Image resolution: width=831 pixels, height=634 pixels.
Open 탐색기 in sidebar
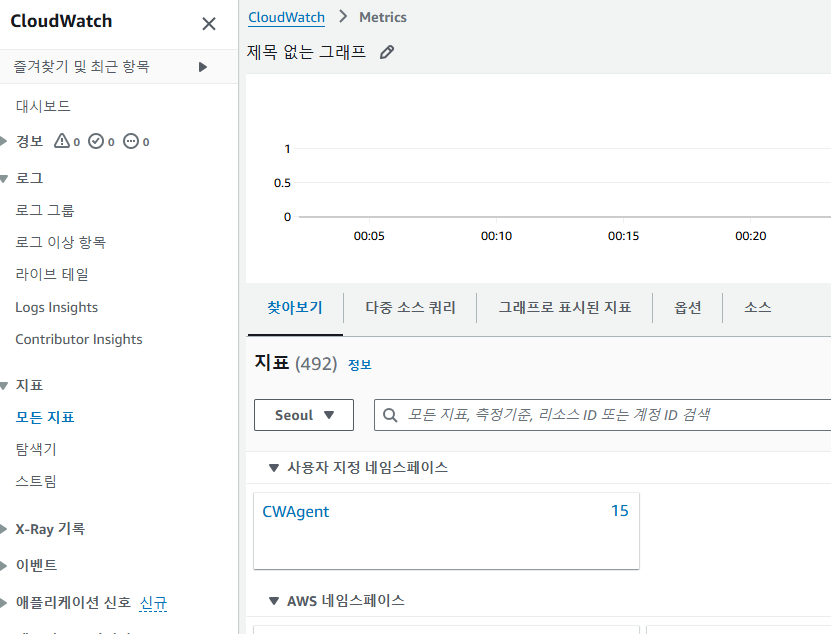pos(36,450)
